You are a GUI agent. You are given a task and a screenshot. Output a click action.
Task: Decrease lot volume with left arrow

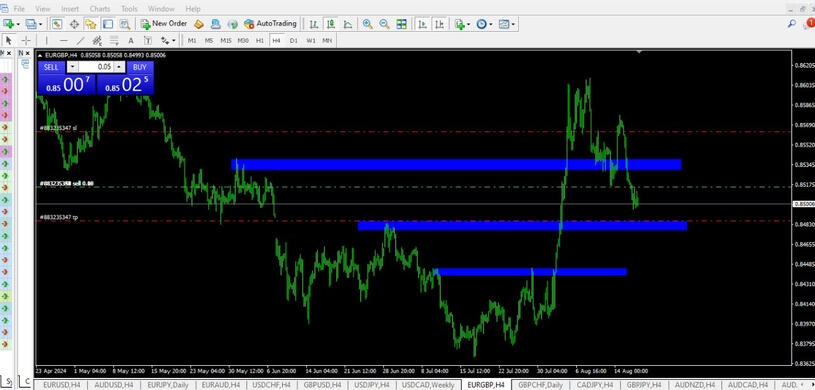coord(72,67)
